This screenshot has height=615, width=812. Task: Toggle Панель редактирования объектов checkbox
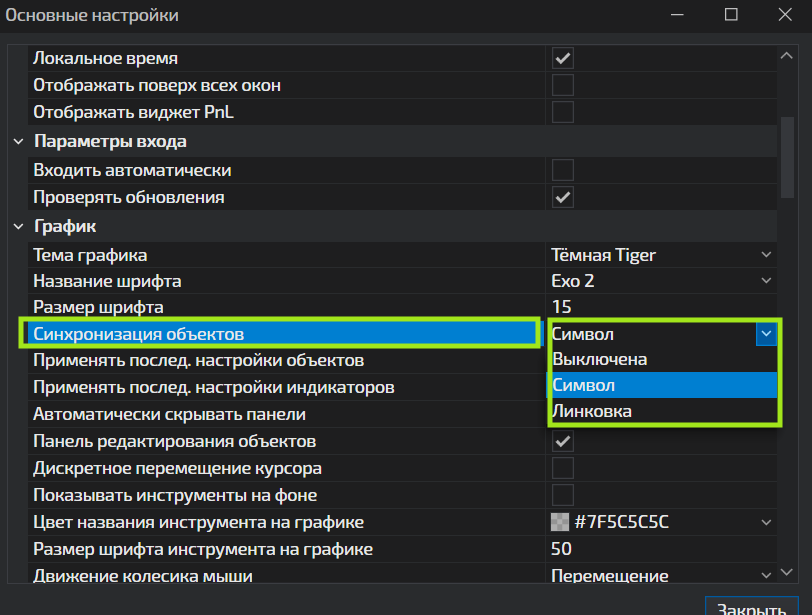pos(563,441)
